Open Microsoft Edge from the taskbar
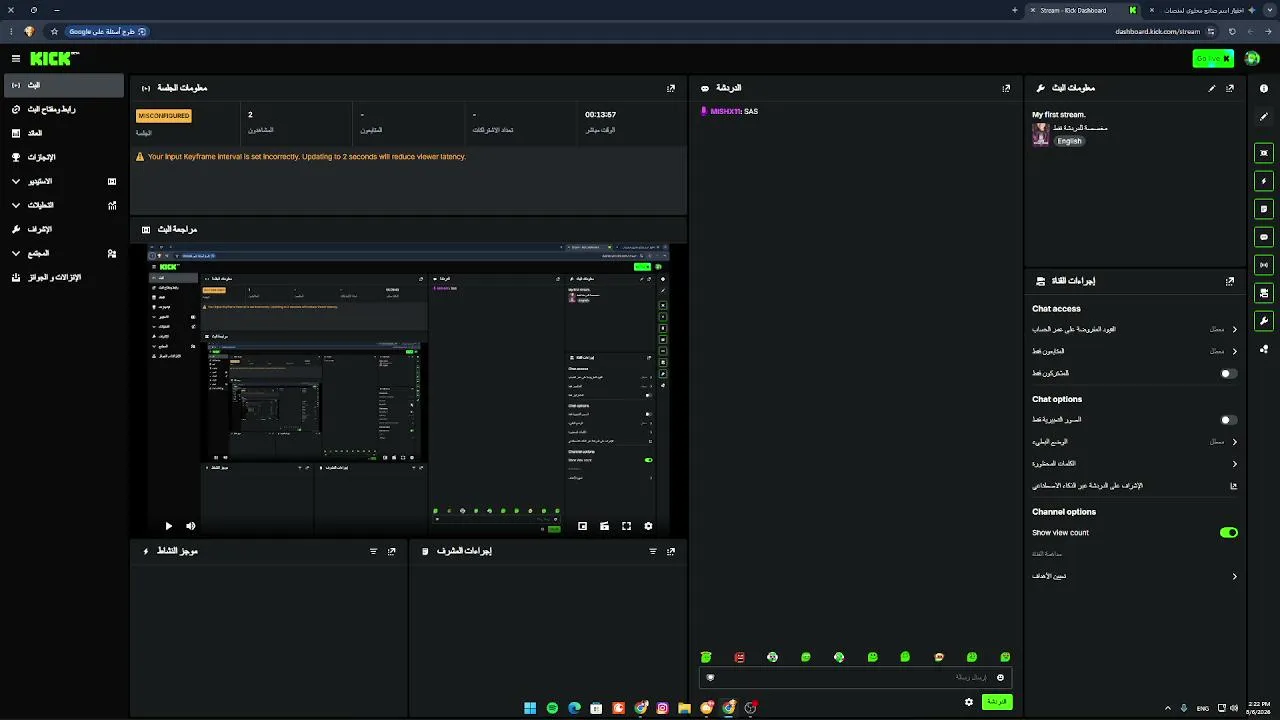The height and width of the screenshot is (720, 1280). pyautogui.click(x=574, y=708)
